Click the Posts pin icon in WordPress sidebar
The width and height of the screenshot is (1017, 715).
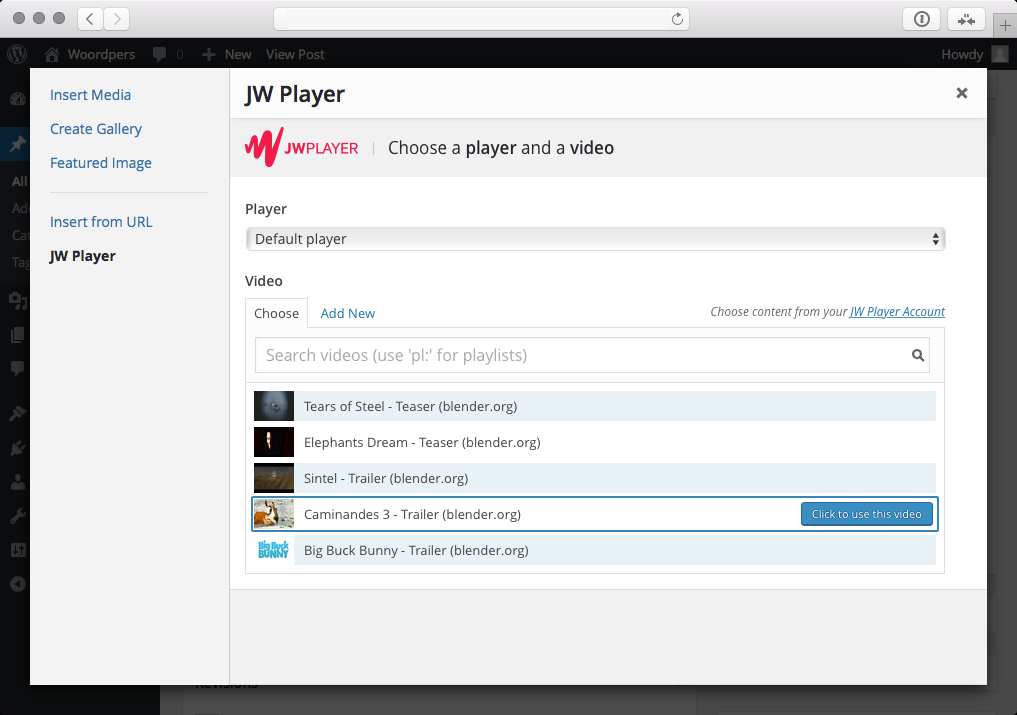coord(18,143)
